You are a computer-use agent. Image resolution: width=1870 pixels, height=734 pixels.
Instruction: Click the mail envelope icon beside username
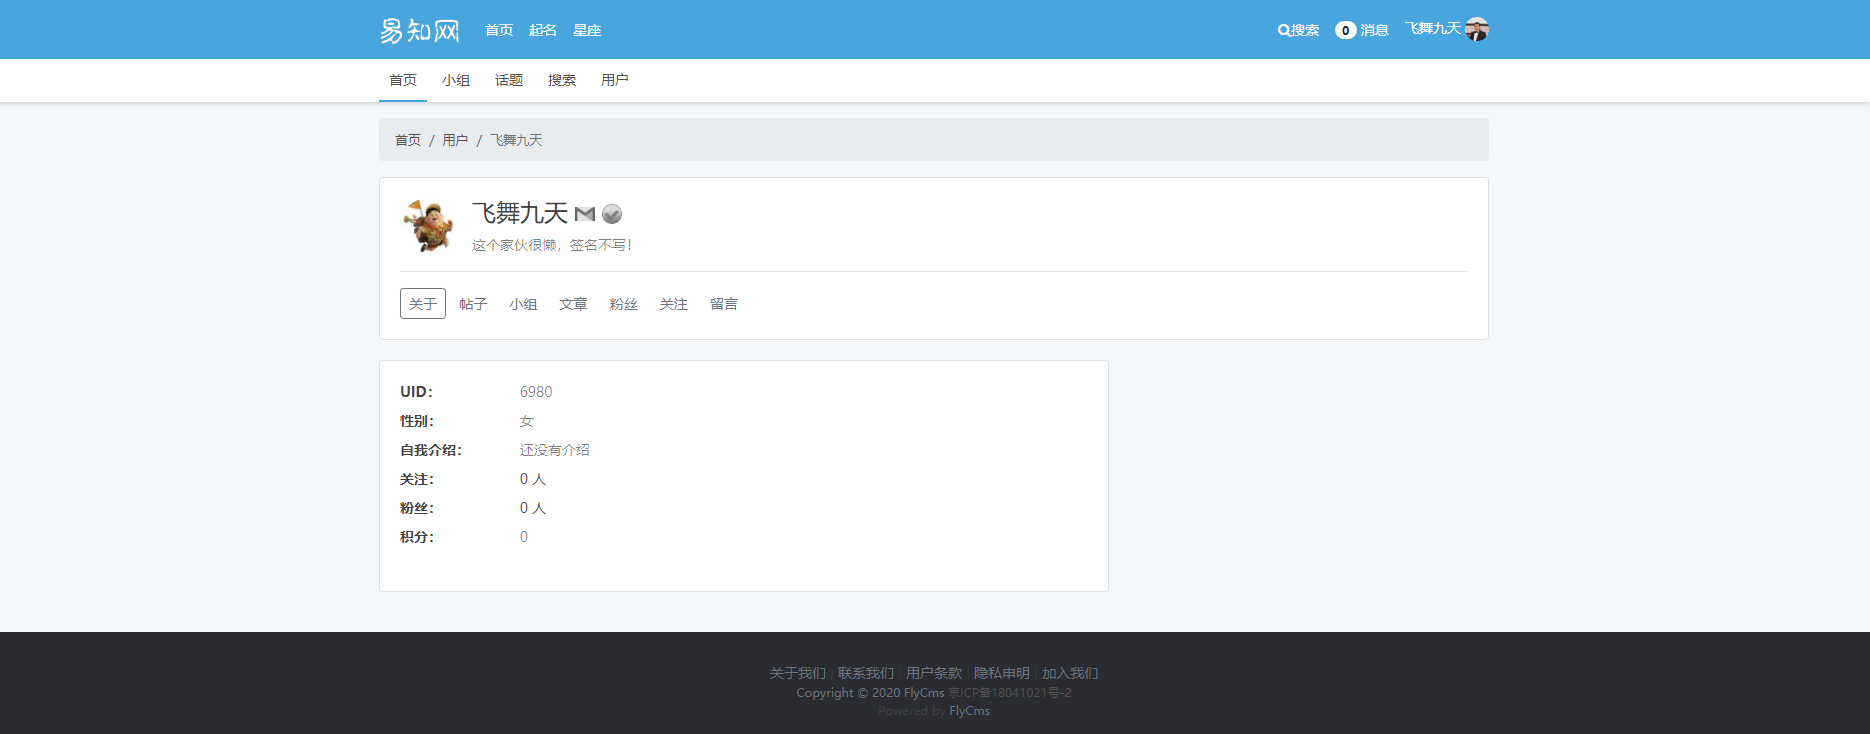pos(585,214)
